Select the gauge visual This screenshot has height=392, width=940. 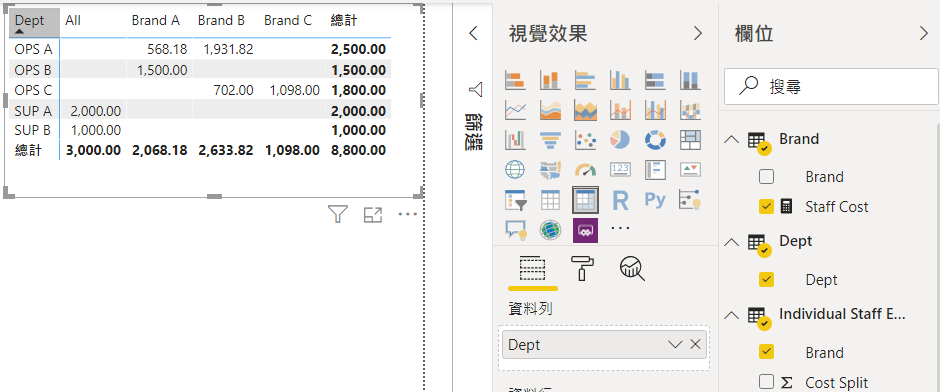coord(585,170)
